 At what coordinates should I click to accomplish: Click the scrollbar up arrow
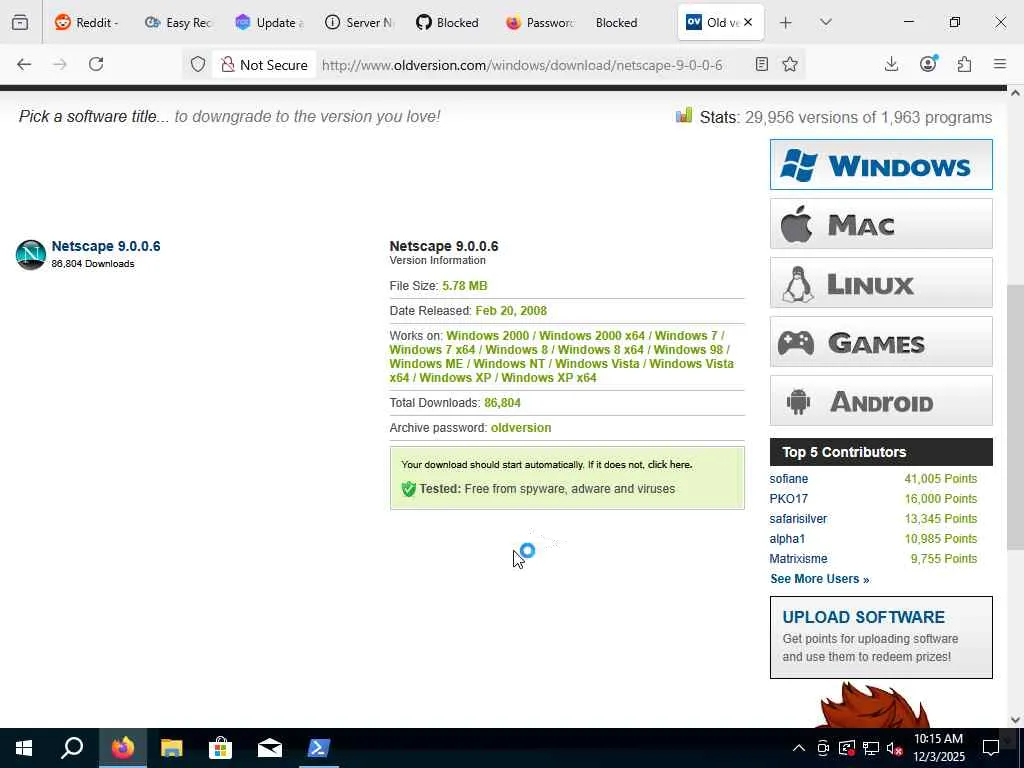(1015, 93)
